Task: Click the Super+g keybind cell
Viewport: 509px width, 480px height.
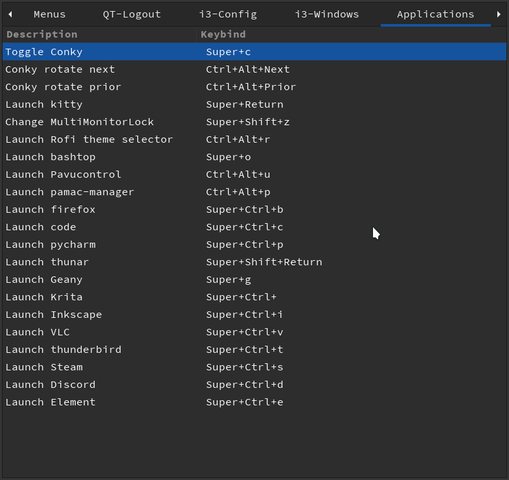Action: click(x=228, y=279)
